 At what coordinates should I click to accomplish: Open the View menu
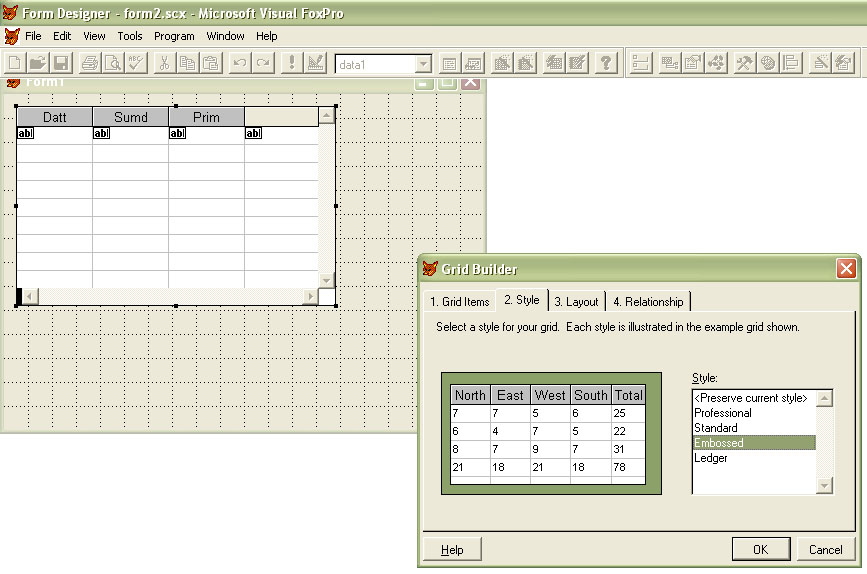coord(94,36)
